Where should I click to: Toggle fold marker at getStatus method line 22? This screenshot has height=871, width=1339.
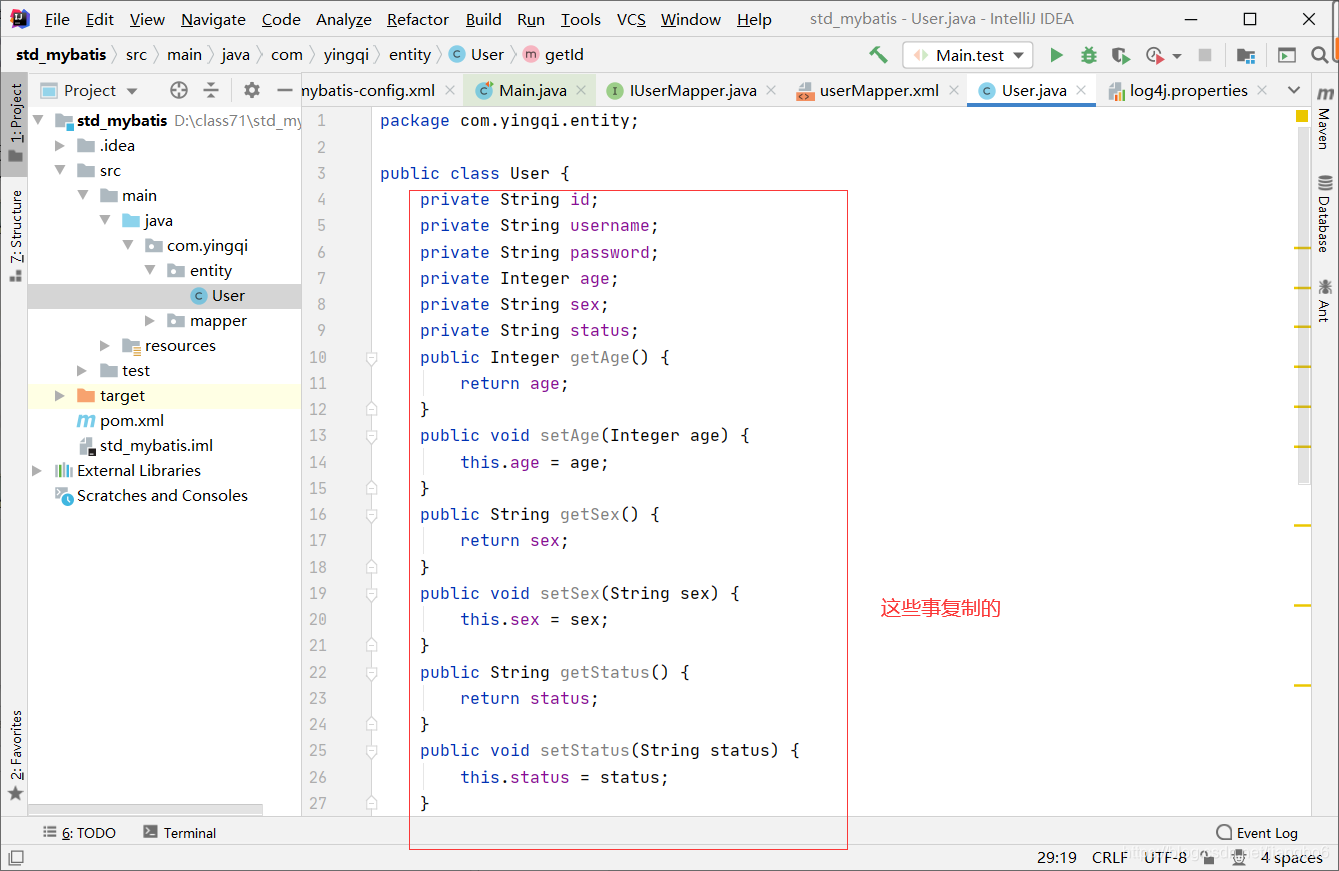(x=371, y=672)
